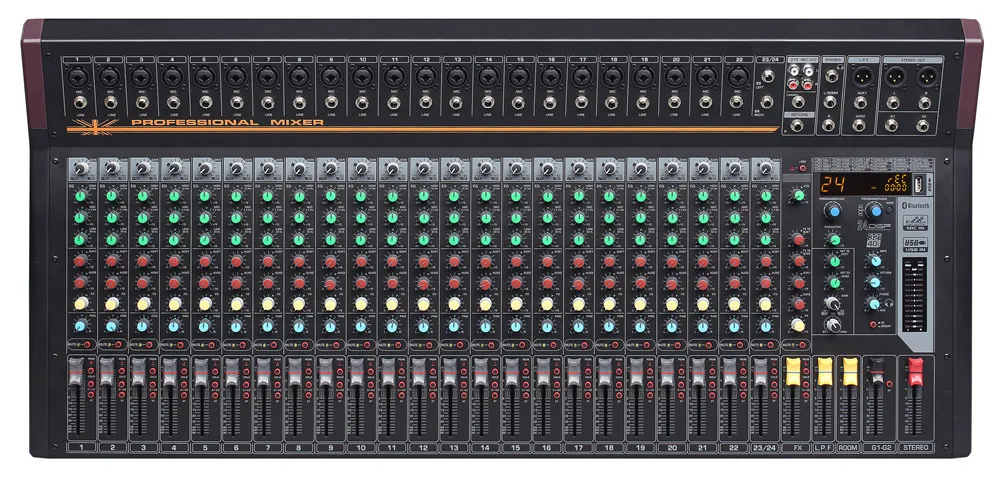Click the channel 6 MID EQ knob
1000x477 pixels.
pos(237,217)
